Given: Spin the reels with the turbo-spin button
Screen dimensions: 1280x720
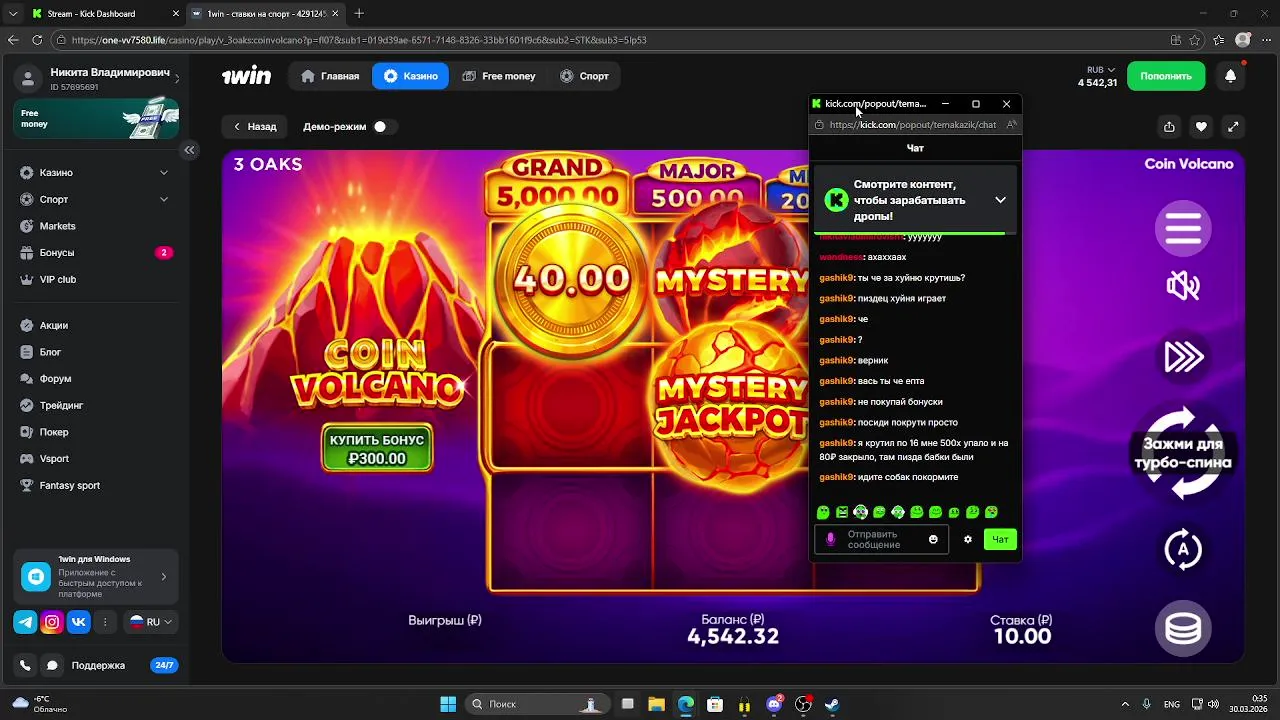Looking at the screenshot, I should tap(1183, 453).
